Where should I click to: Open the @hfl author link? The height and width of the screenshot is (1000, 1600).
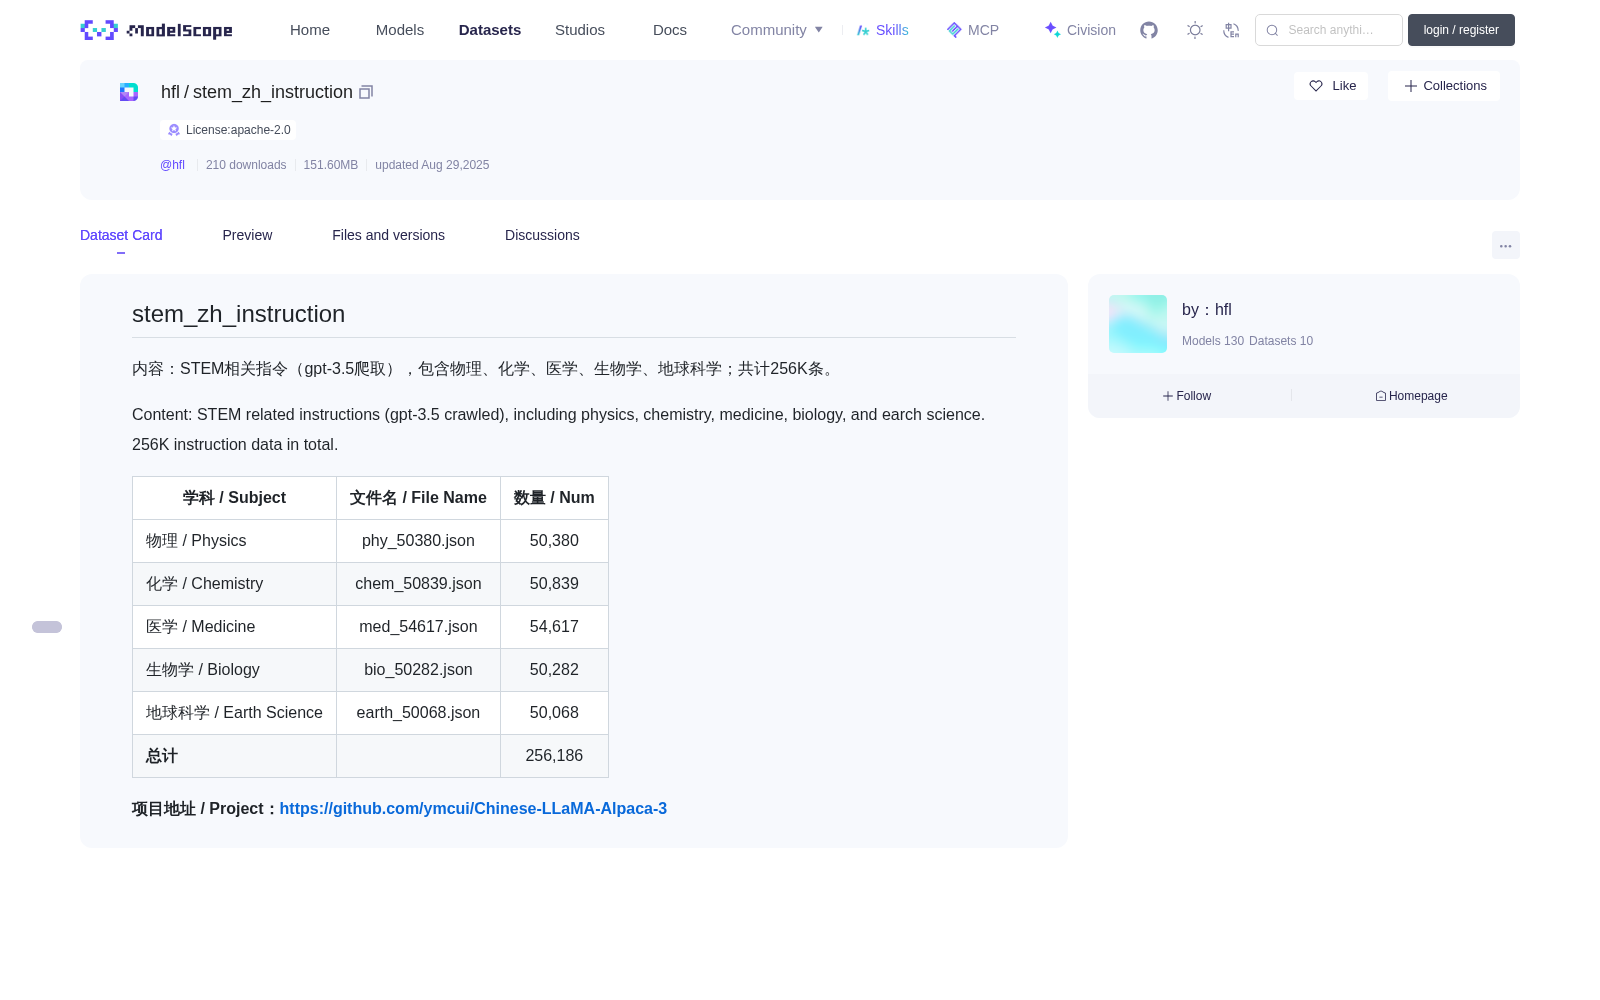click(x=172, y=165)
